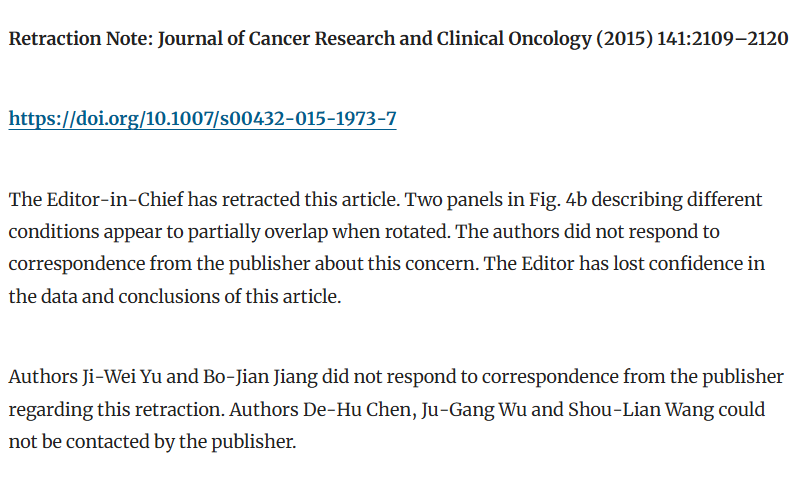Click the author name De-Hu Chen

click(x=360, y=410)
